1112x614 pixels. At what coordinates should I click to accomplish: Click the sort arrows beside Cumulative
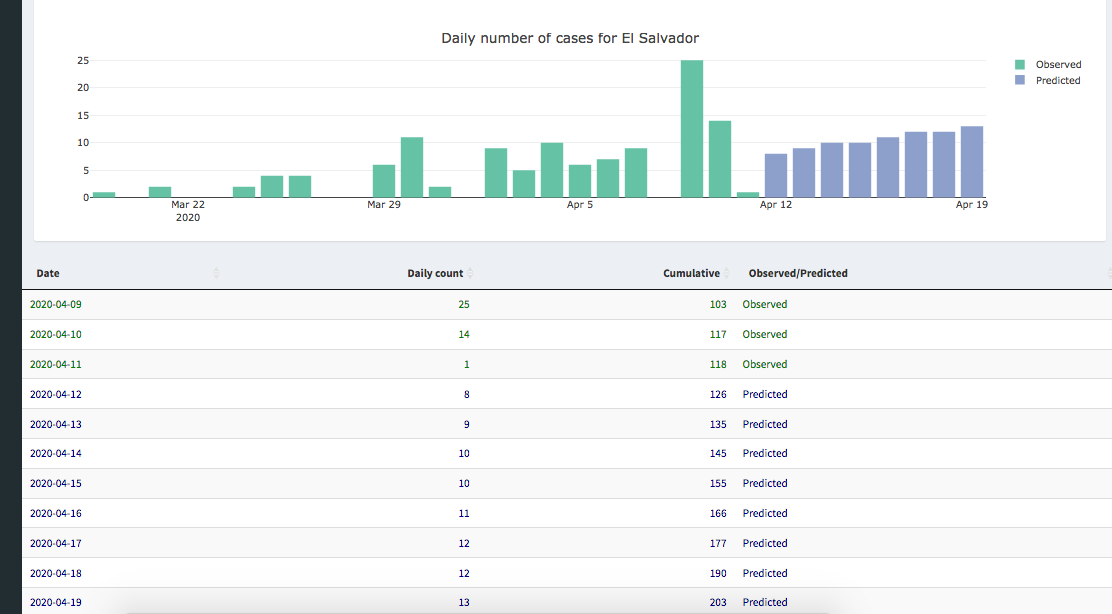pos(727,273)
